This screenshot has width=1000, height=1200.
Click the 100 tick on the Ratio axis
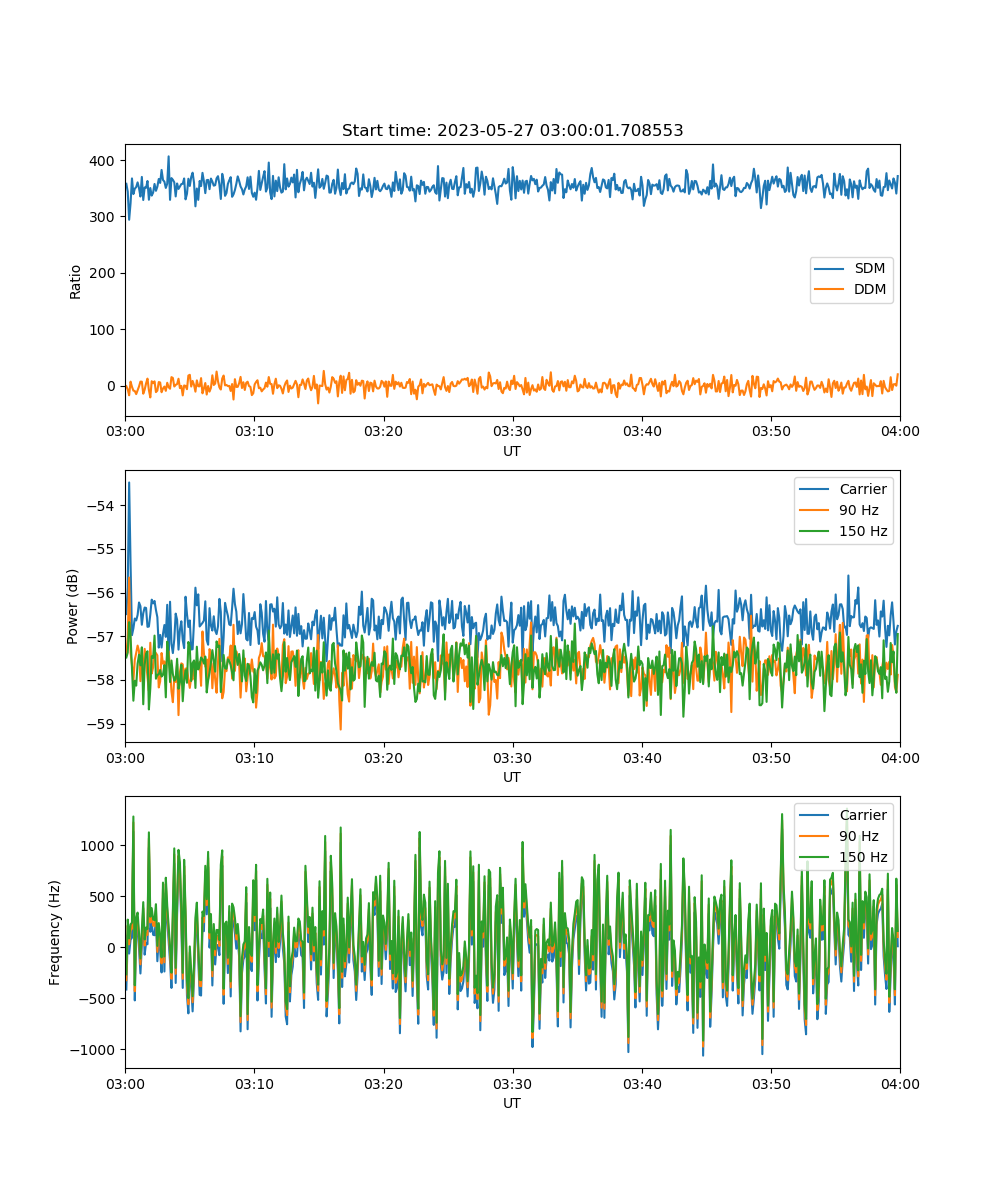pyautogui.click(x=104, y=330)
